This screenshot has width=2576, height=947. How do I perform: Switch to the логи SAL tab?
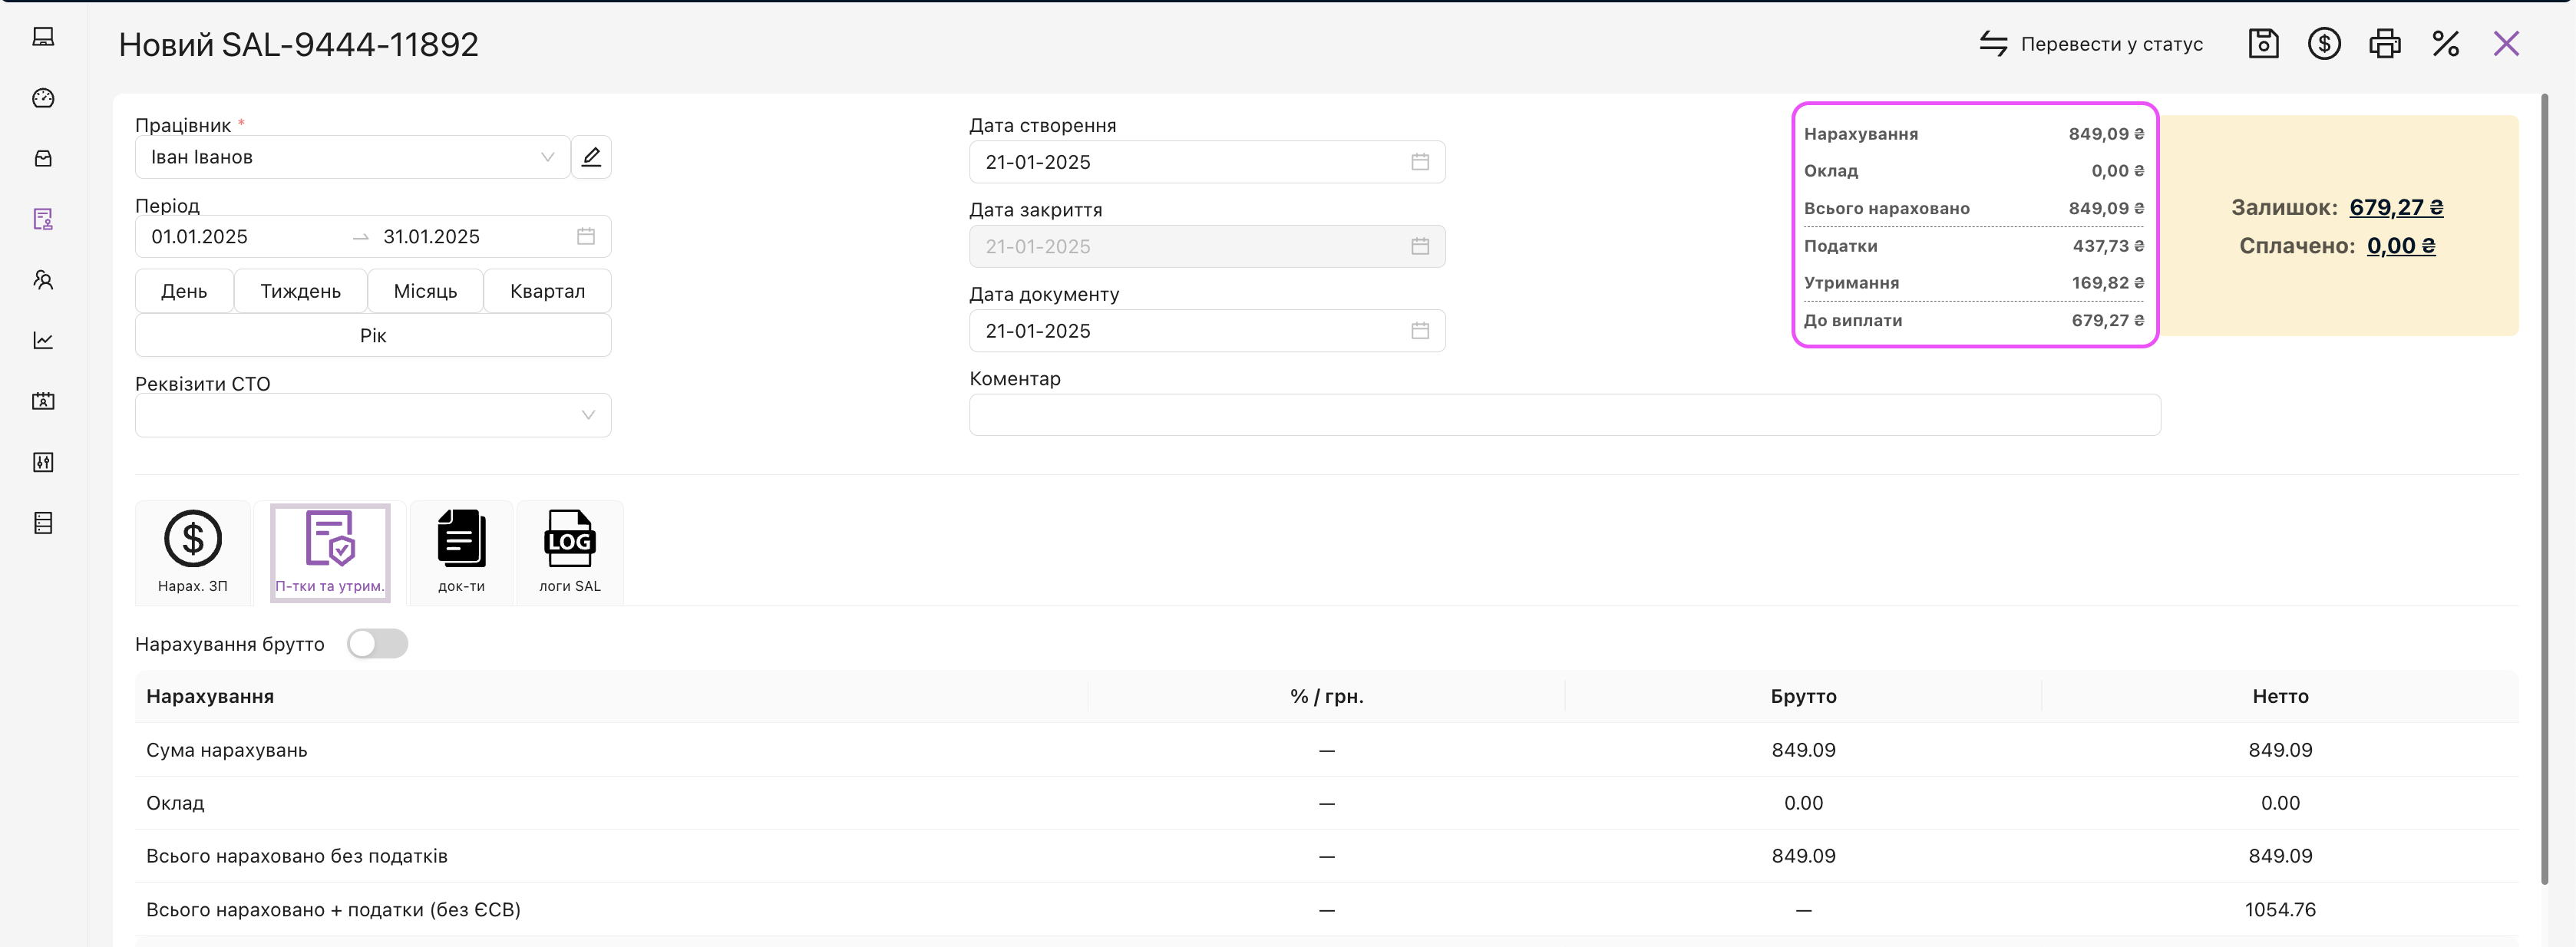[570, 552]
